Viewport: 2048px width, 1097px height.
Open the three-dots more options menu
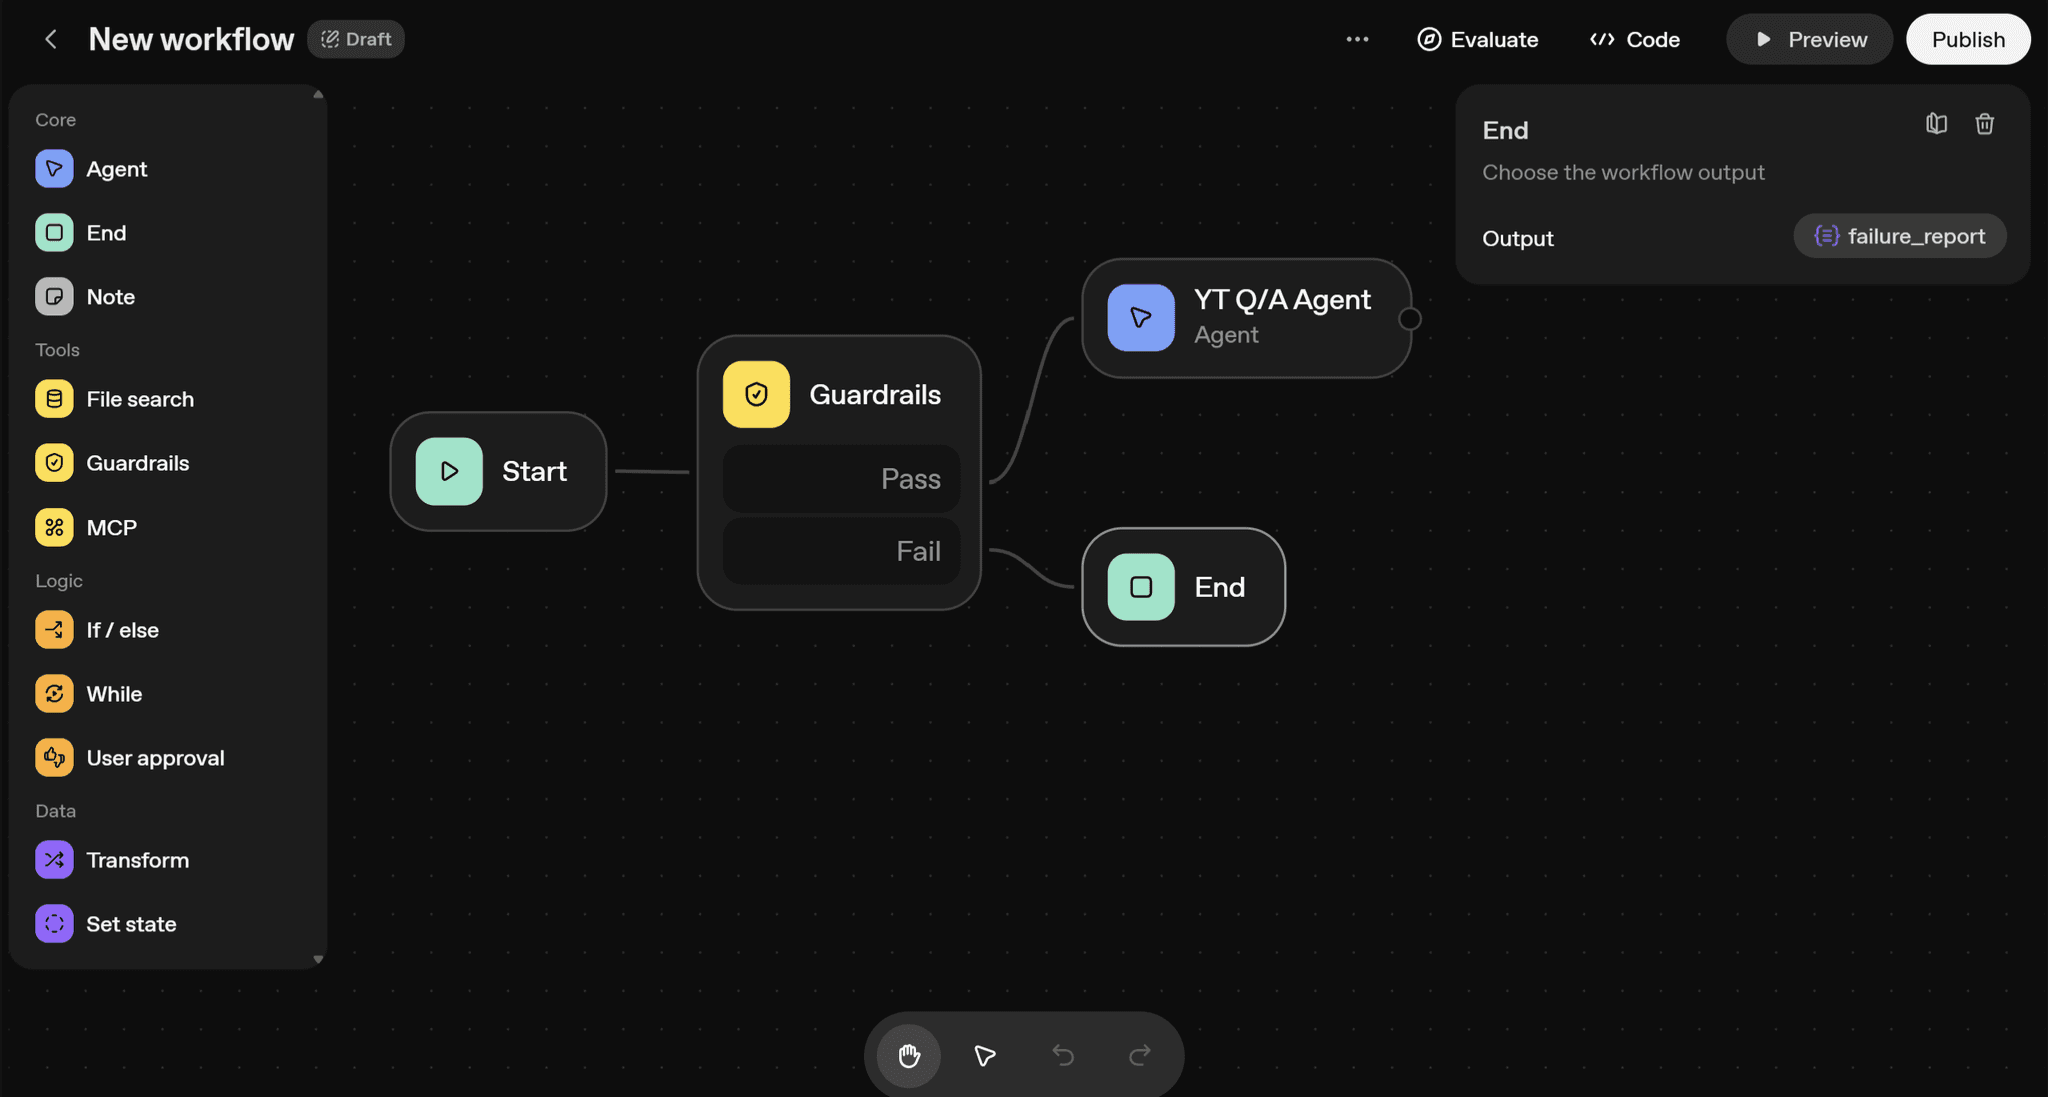coord(1357,39)
